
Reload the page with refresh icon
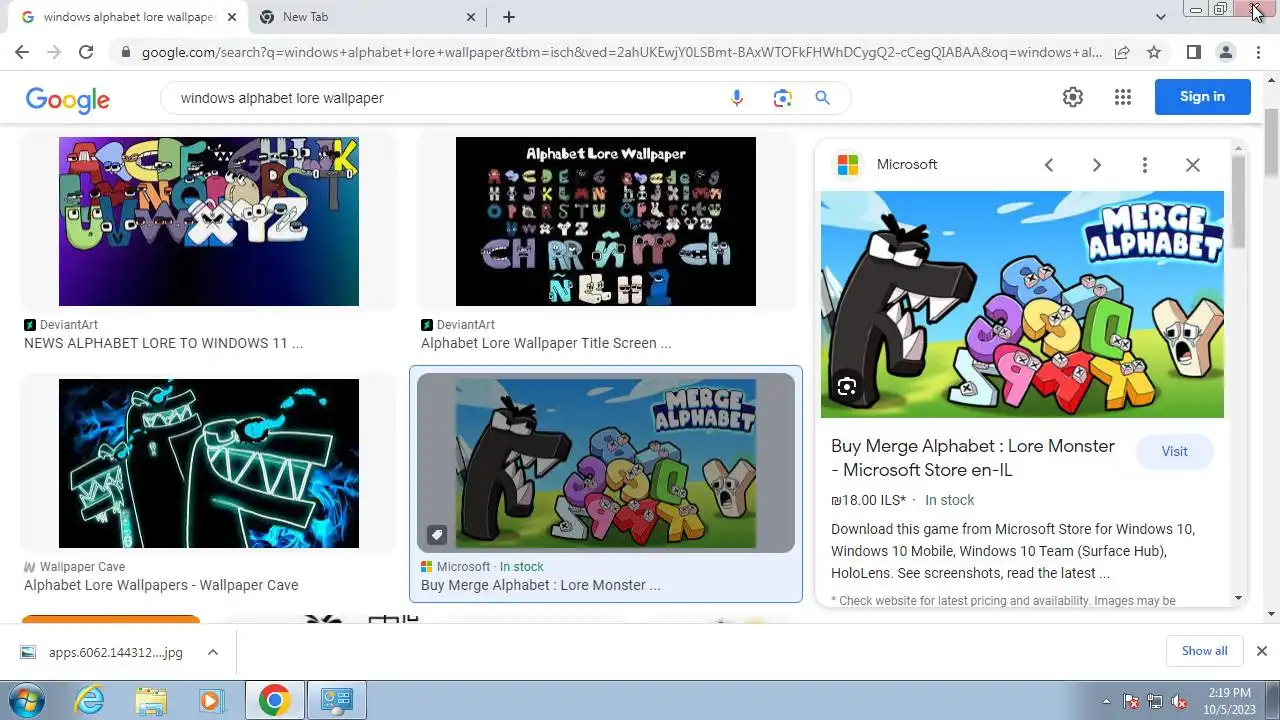pyautogui.click(x=86, y=52)
